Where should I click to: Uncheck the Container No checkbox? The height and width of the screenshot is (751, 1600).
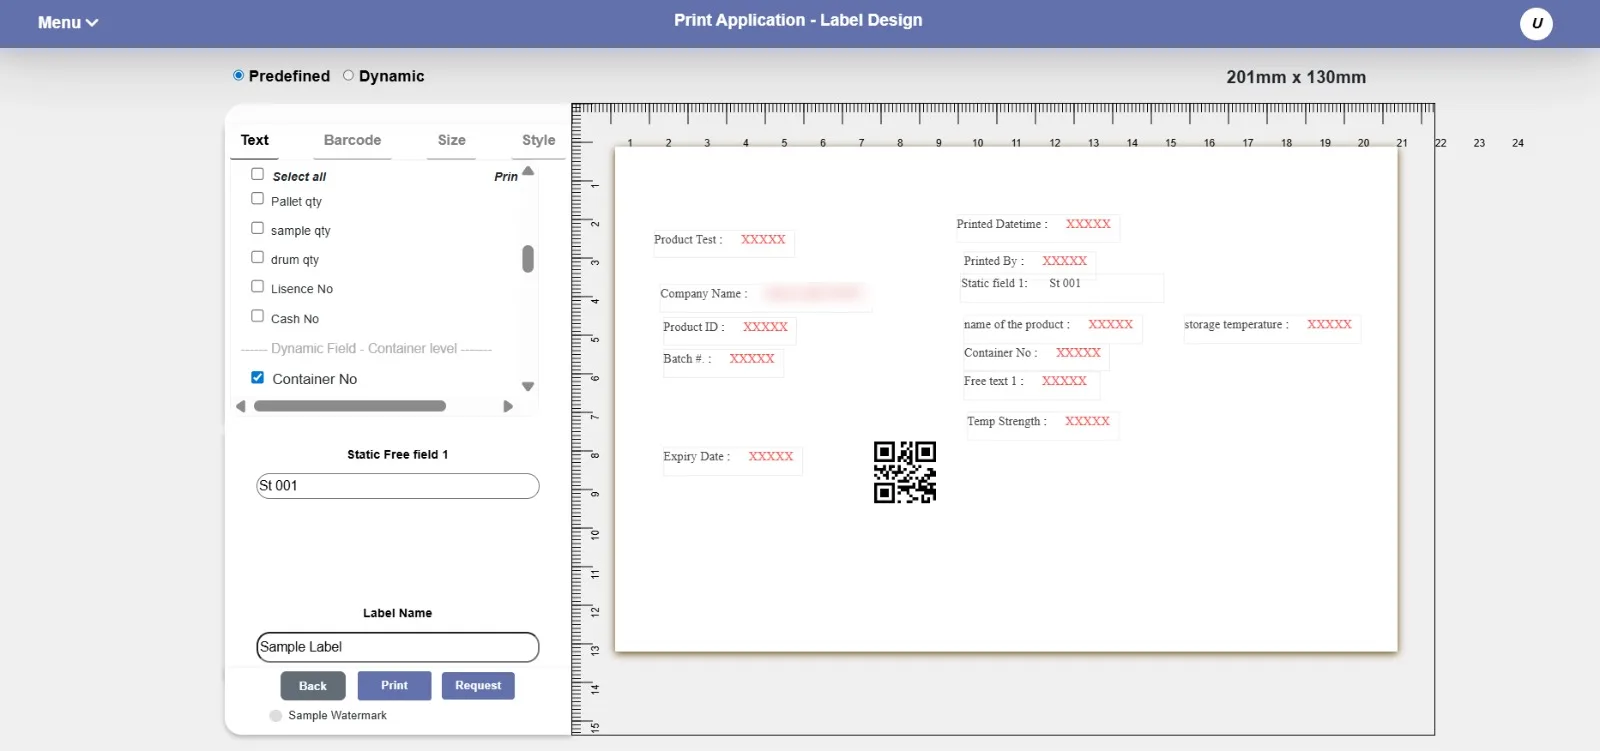pos(257,377)
